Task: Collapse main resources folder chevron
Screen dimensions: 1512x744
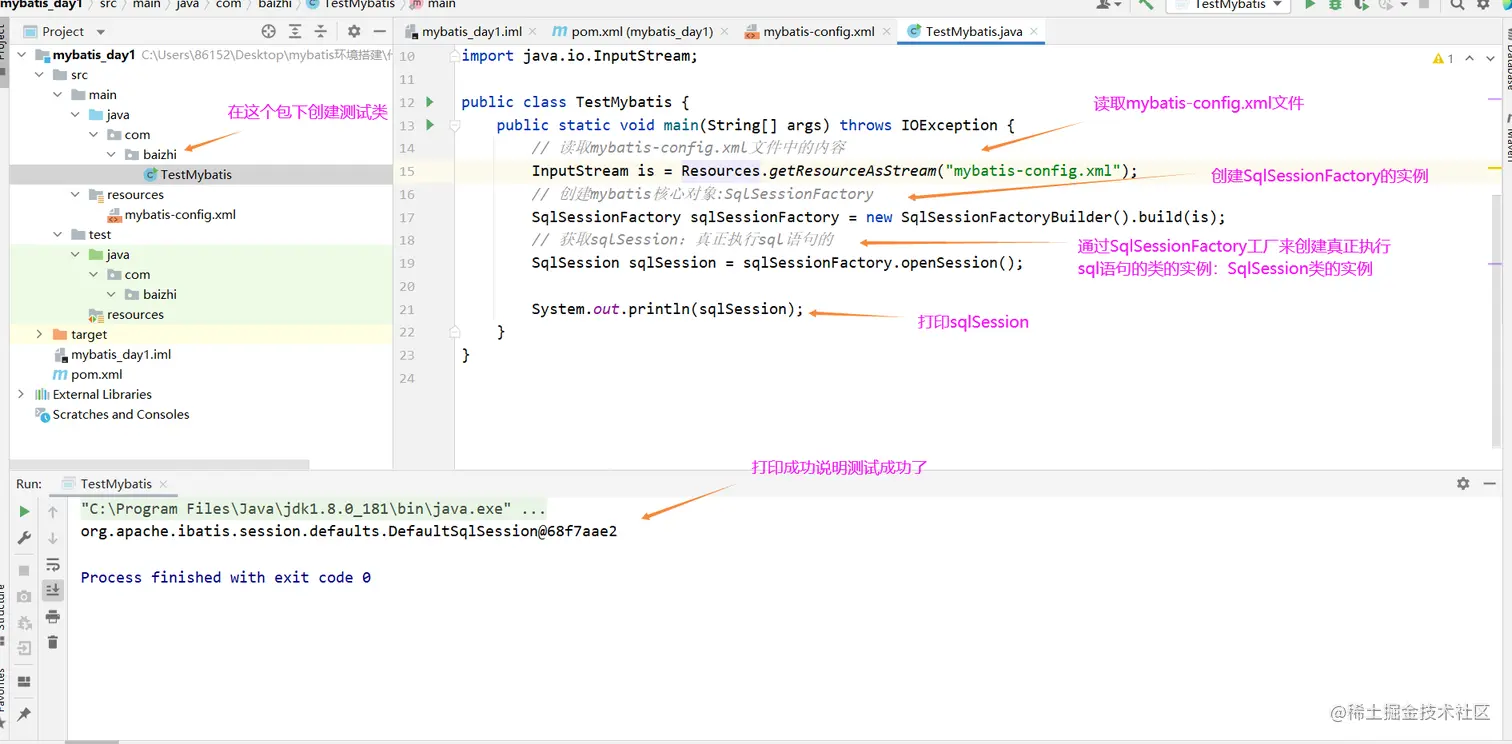Action: [75, 195]
